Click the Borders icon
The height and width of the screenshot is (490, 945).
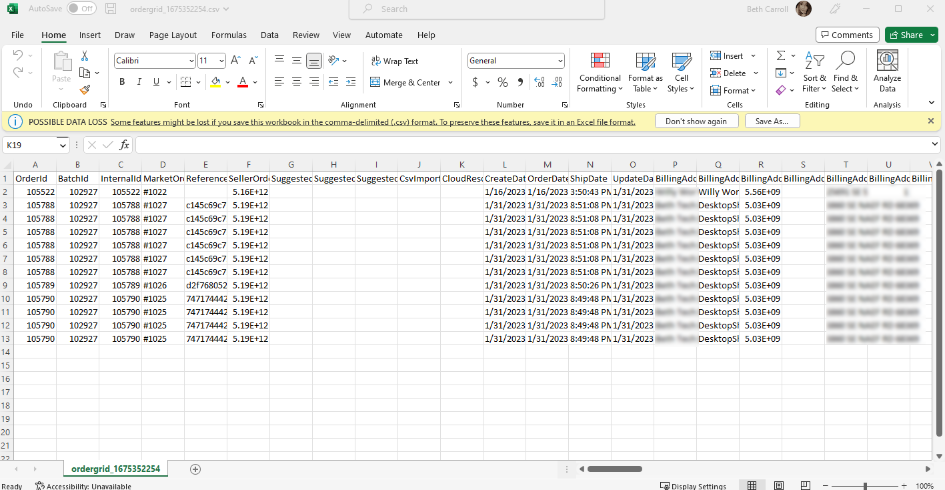186,82
